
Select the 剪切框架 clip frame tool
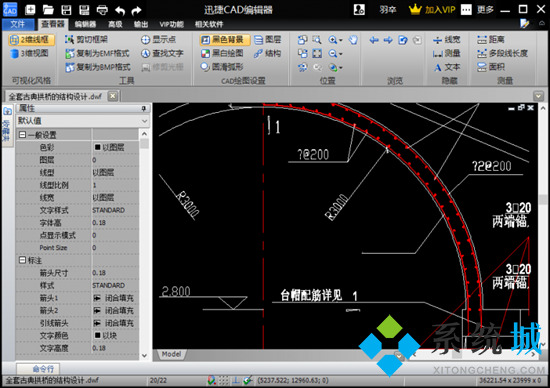(86, 39)
